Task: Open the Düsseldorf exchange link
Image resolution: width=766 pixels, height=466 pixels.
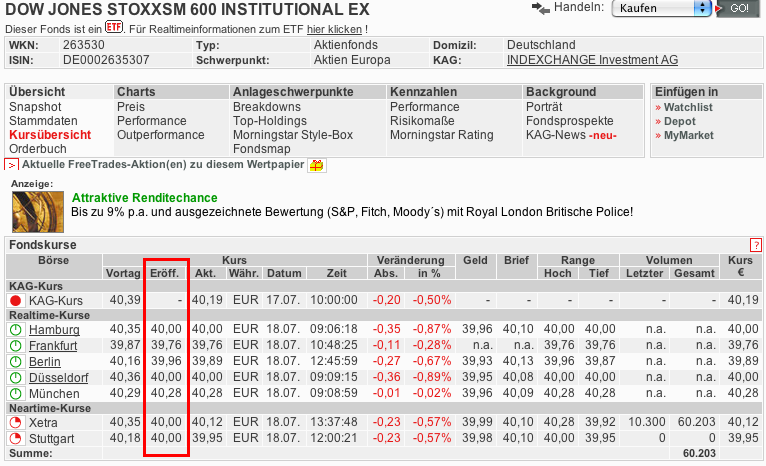Action: point(59,378)
